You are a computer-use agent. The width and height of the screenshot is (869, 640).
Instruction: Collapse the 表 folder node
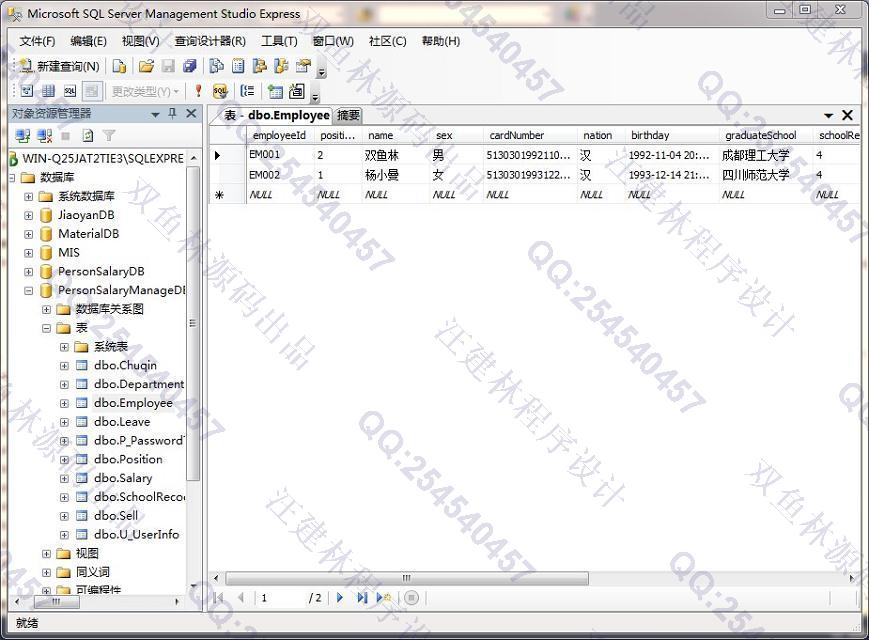tap(47, 328)
